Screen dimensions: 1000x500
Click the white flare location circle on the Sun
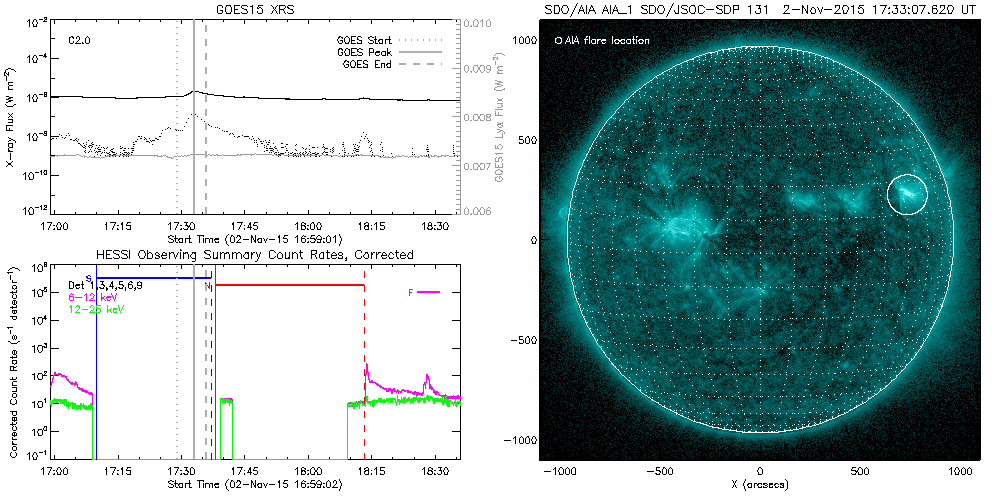coord(907,194)
